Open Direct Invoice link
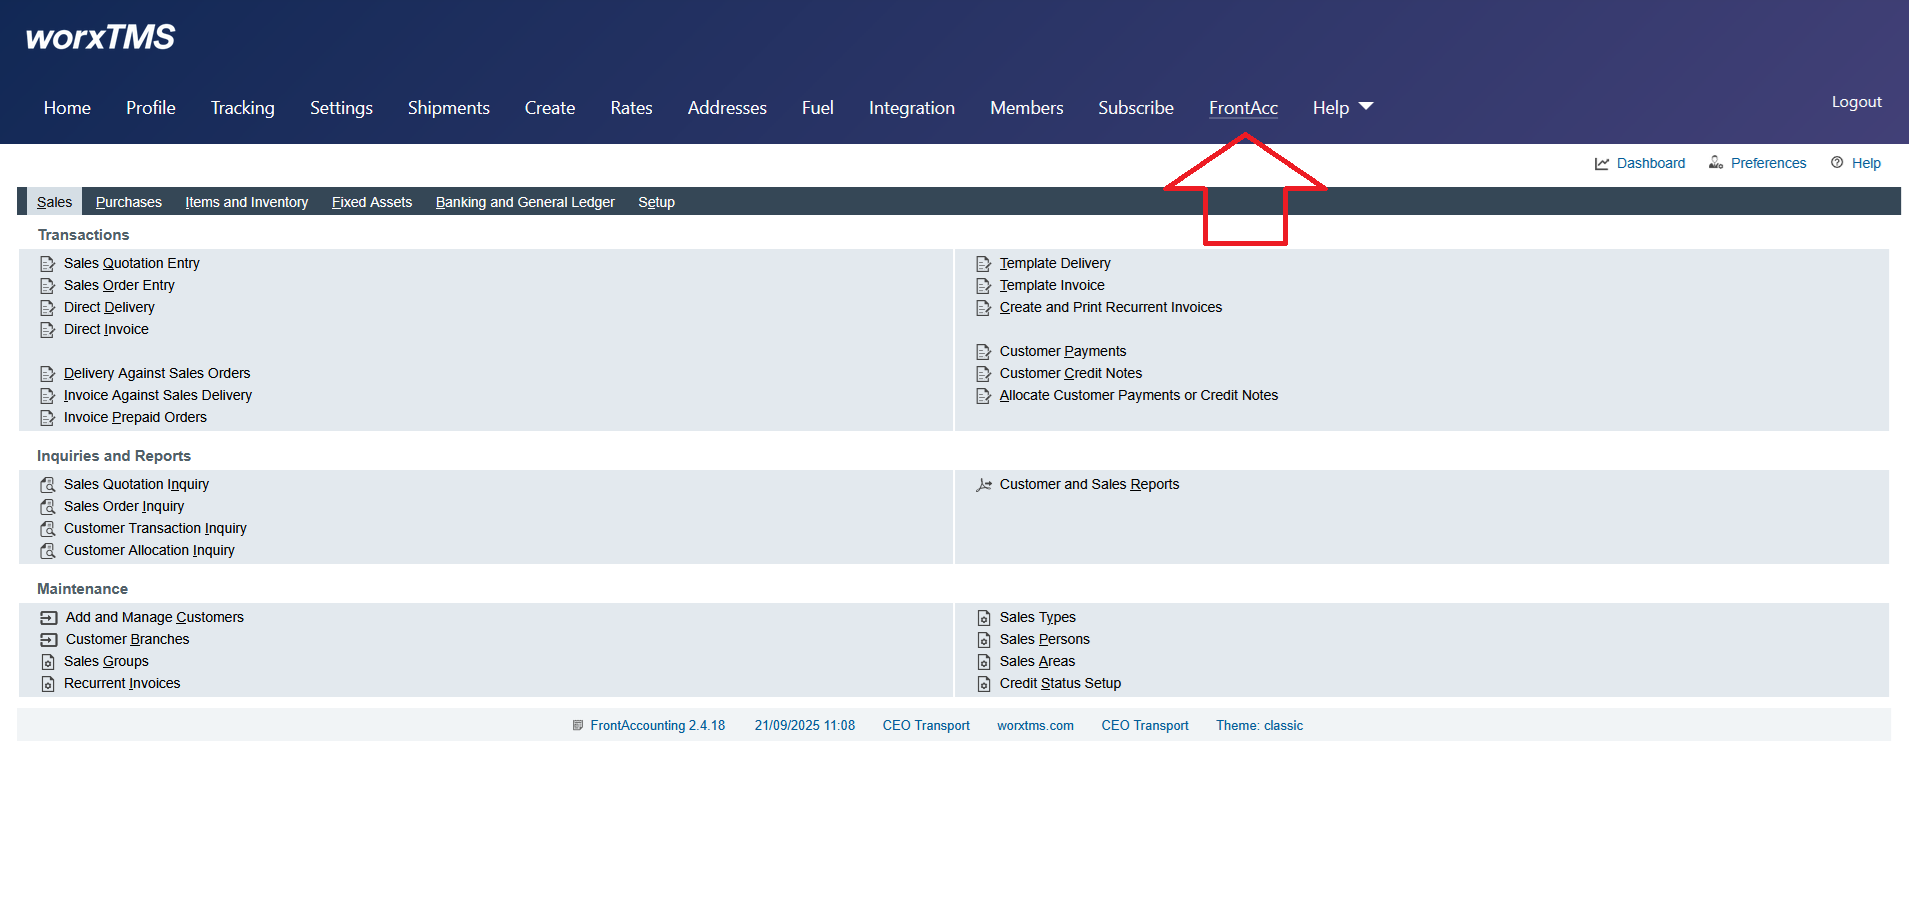The image size is (1911, 904). [106, 330]
